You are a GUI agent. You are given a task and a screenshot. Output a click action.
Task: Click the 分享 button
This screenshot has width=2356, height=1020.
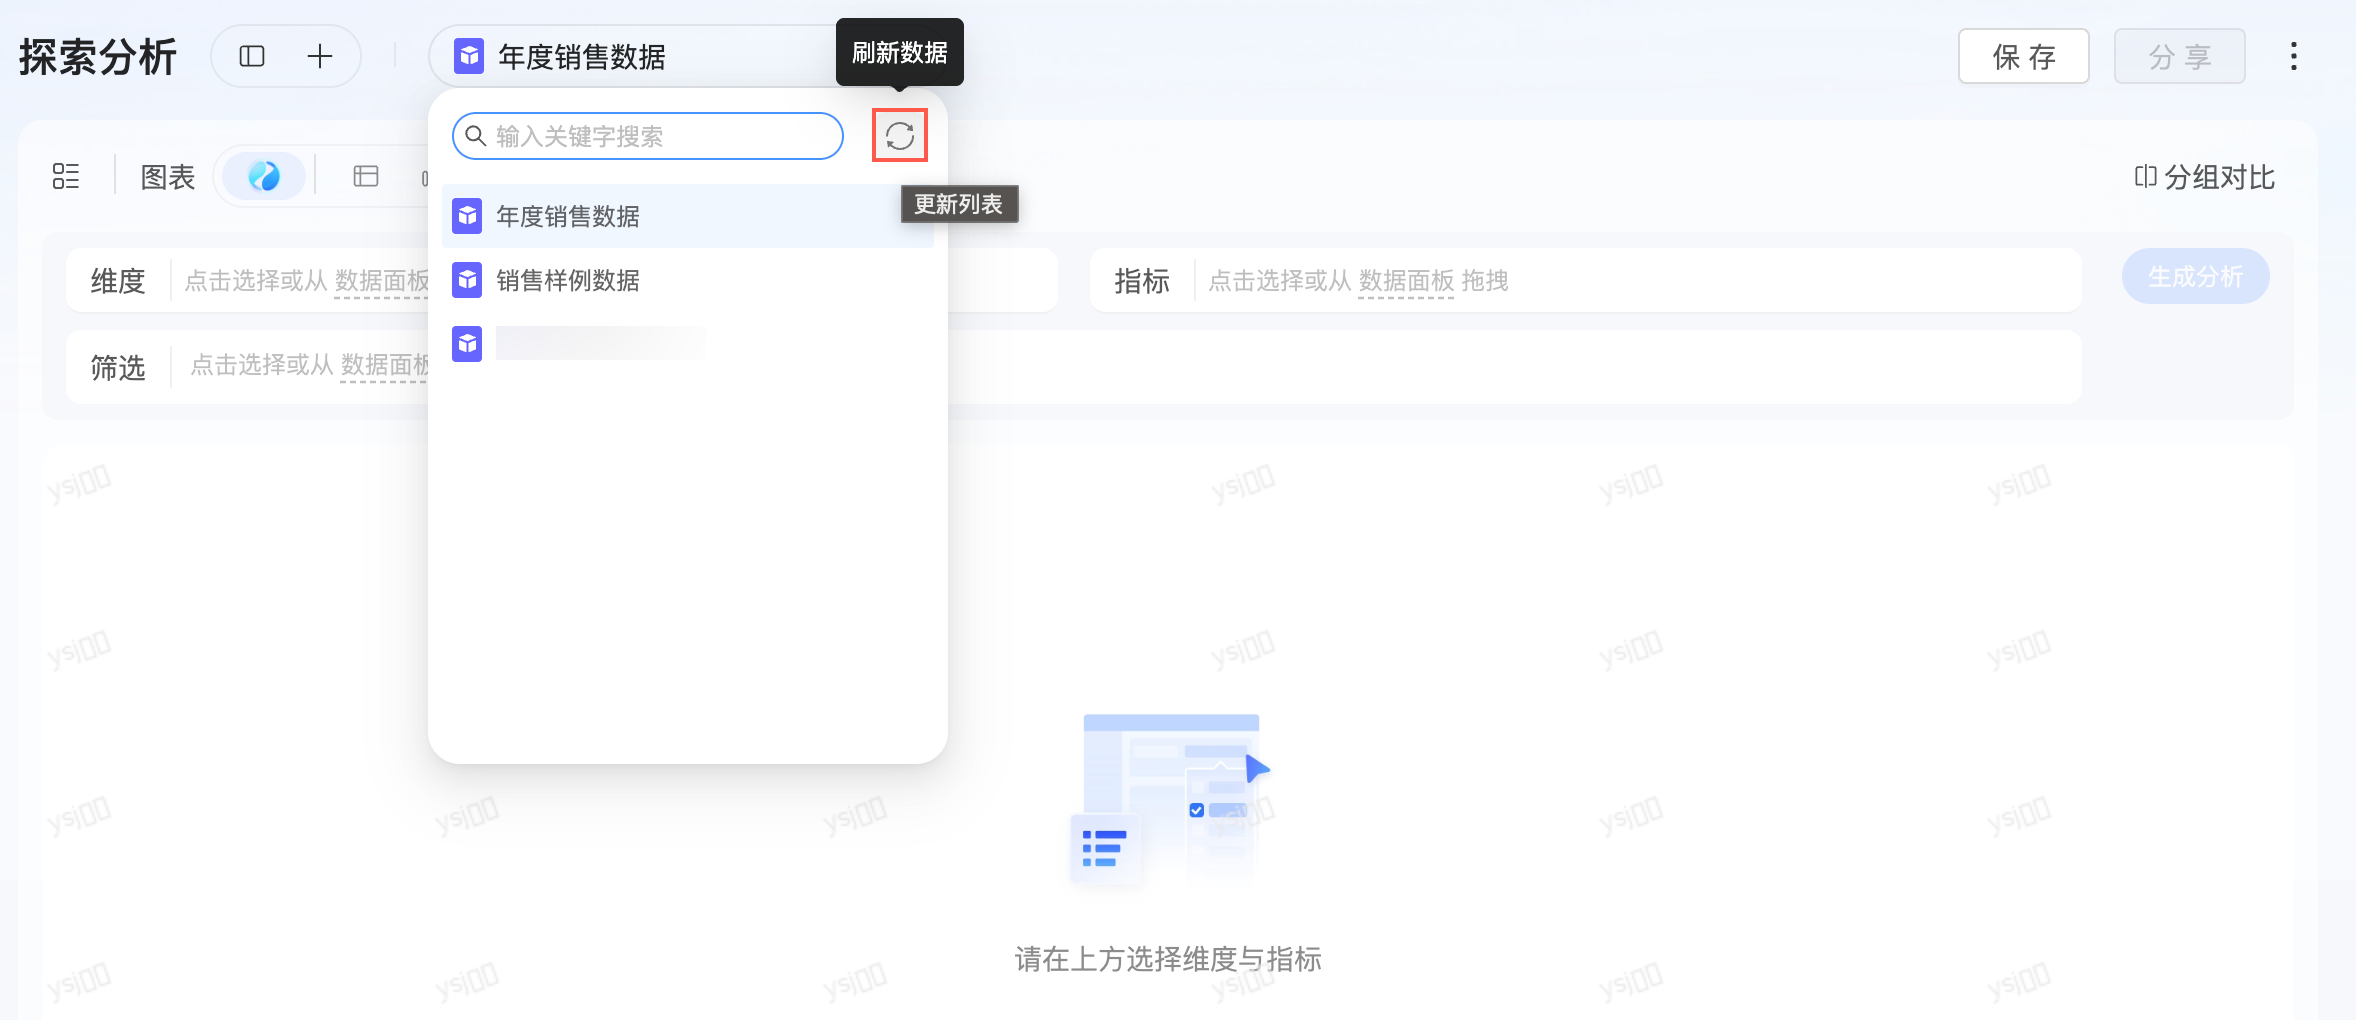[2179, 56]
